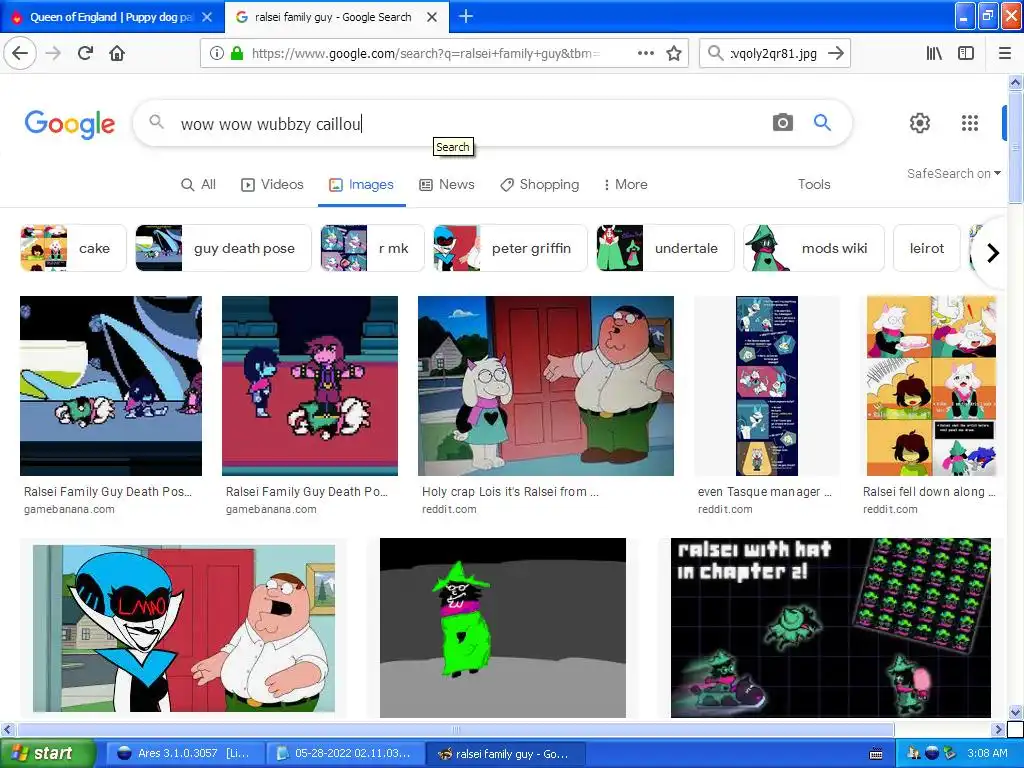The image size is (1024, 768).
Task: Go to the browser Home page
Action: [117, 54]
